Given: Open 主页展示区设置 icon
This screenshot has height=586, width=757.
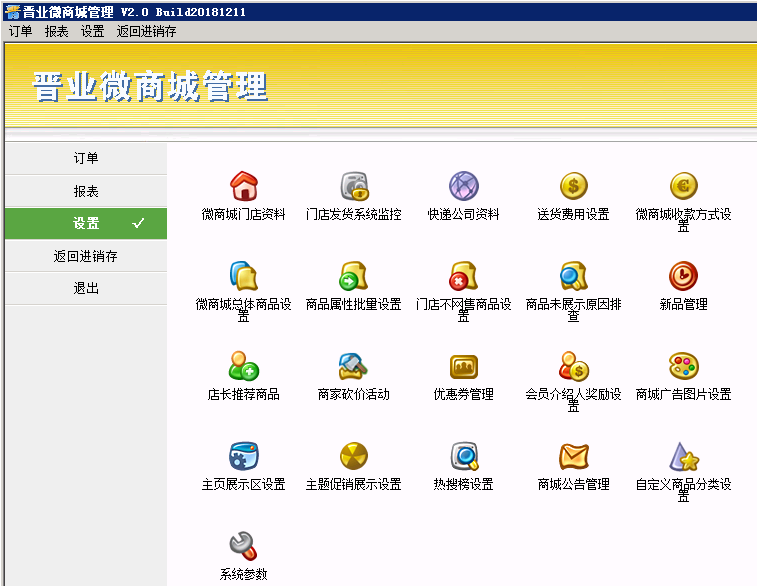Looking at the screenshot, I should click(x=244, y=456).
